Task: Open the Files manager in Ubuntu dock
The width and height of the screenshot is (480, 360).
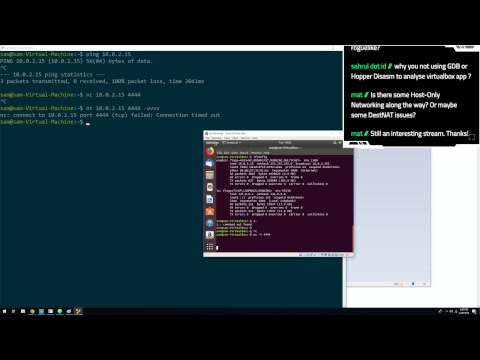Action: pos(210,175)
